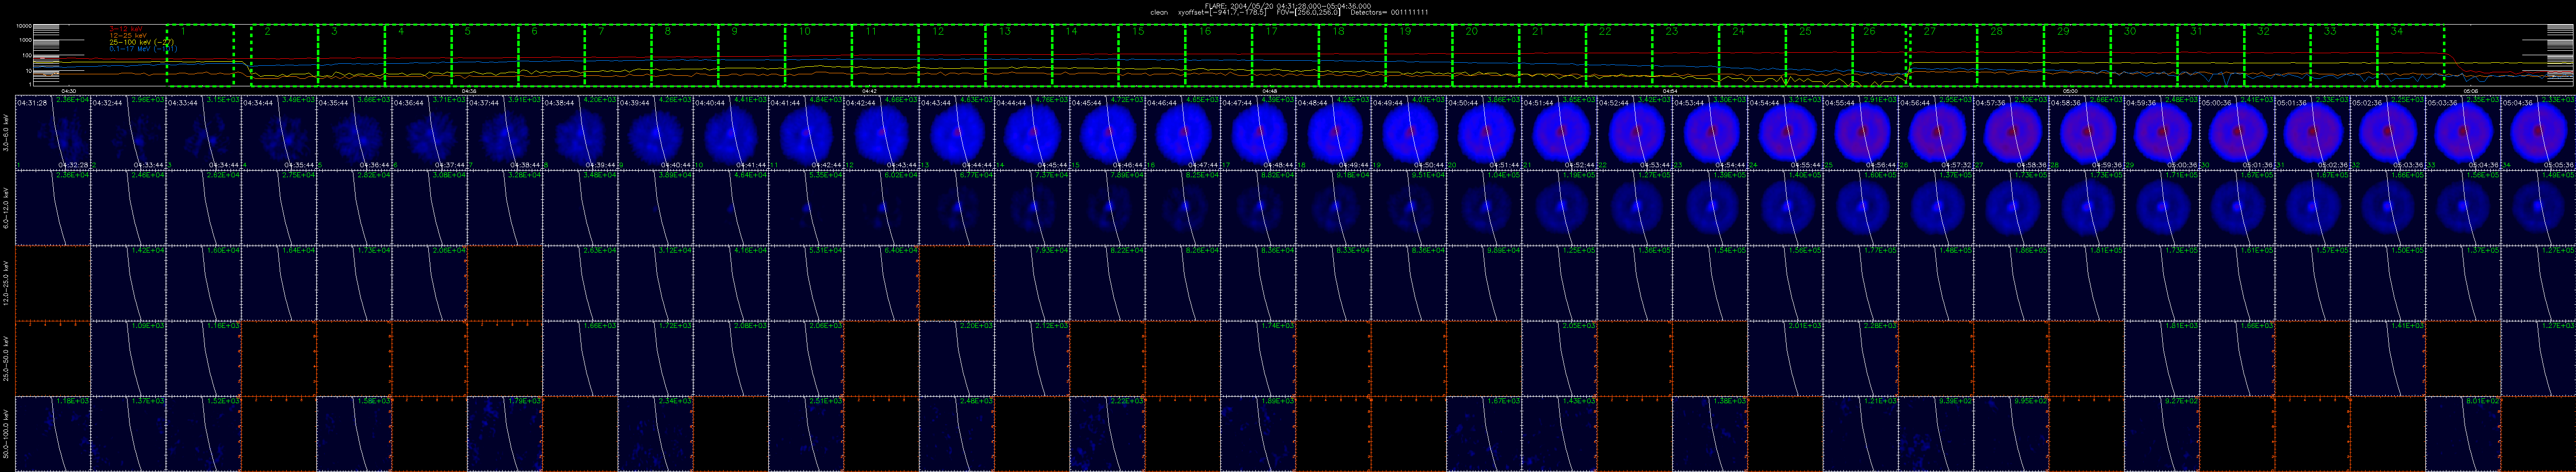2576x472 pixels.
Task: Click the '05:05:36' end time stamp
Action: (2559, 165)
